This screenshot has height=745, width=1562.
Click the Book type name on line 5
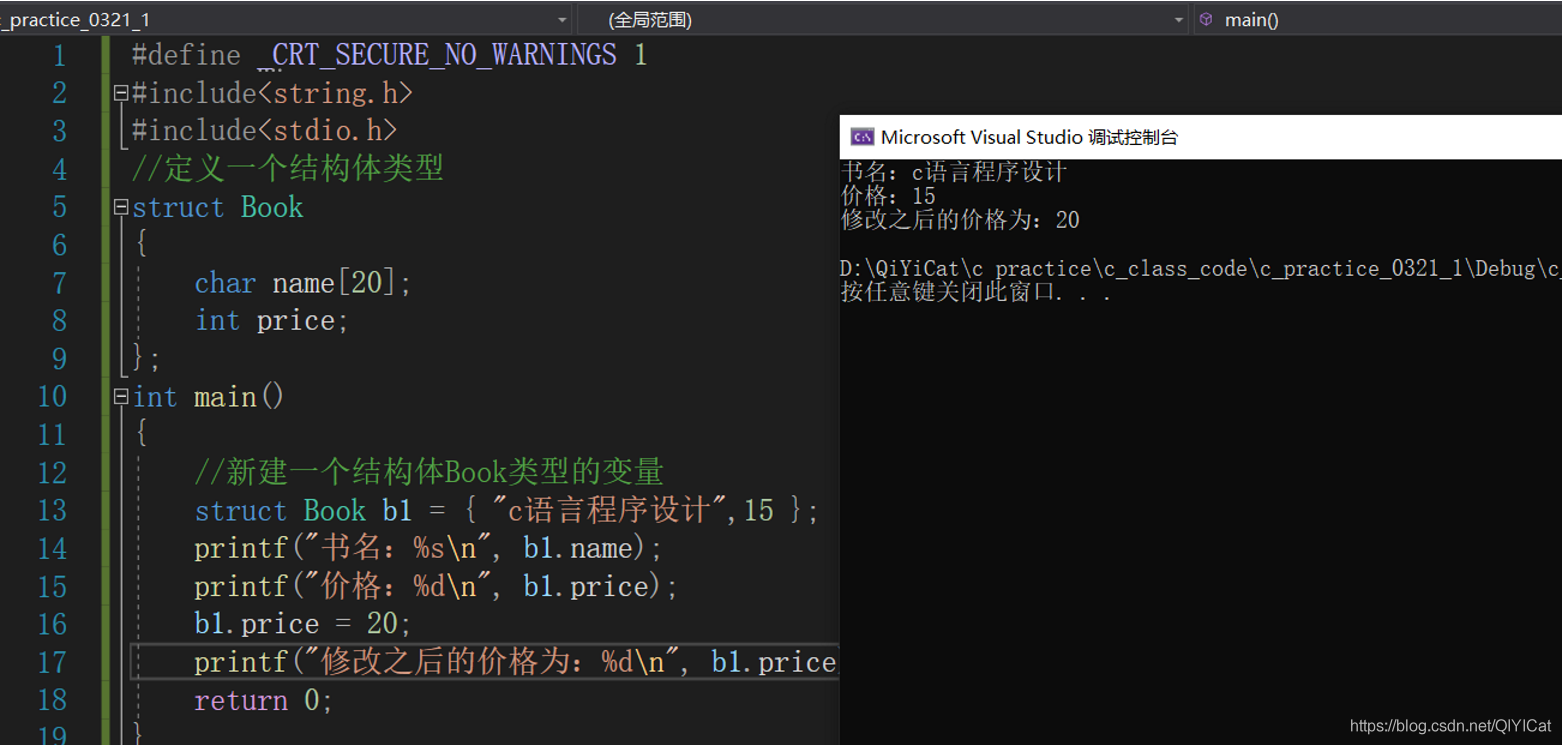272,207
